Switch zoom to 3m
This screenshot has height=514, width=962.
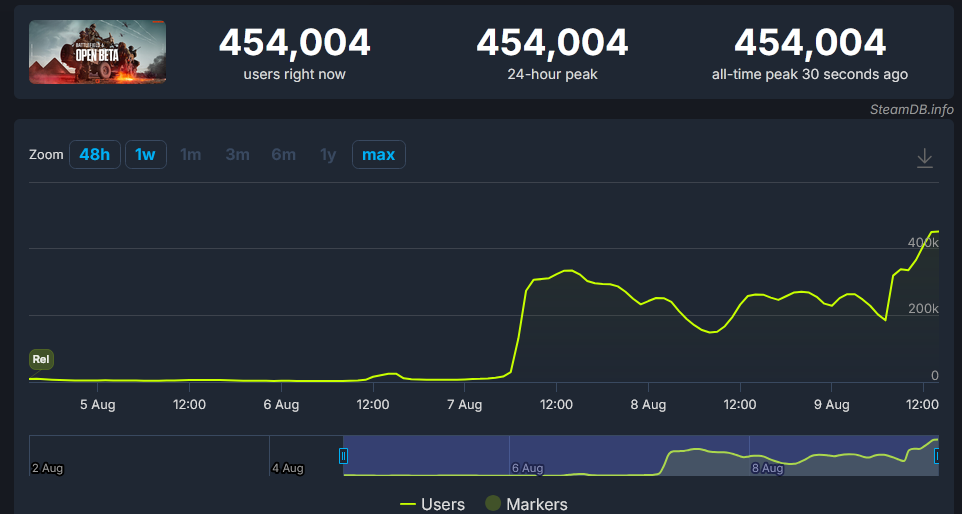[x=237, y=155]
